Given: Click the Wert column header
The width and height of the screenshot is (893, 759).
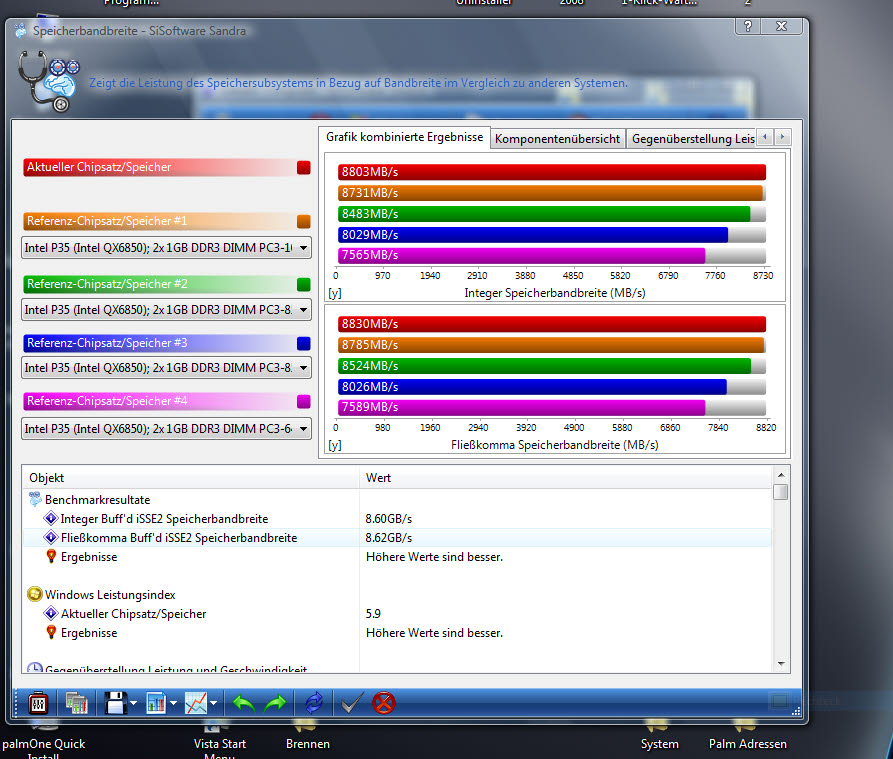Looking at the screenshot, I should click(x=566, y=478).
